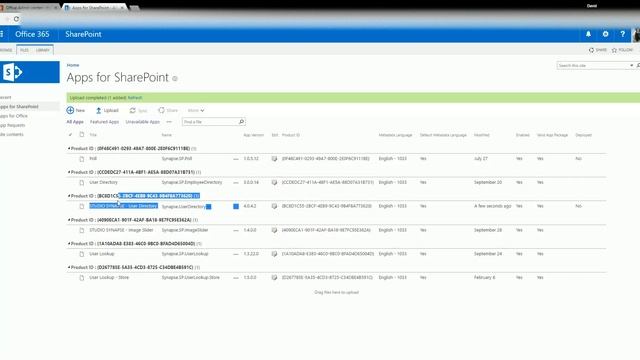Open the ellipsis menu in the Image Slider row
640x360 pixels.
pos(236,230)
